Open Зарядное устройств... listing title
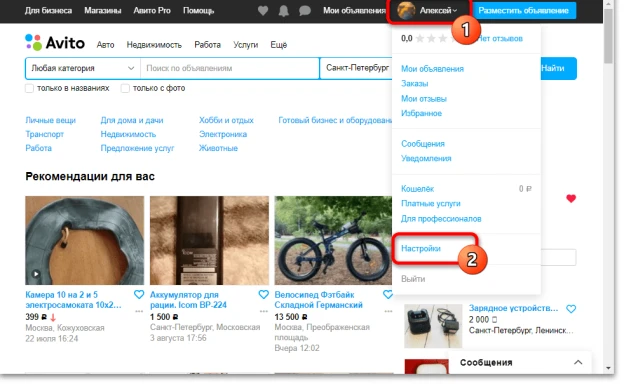624x384 pixels. point(513,308)
